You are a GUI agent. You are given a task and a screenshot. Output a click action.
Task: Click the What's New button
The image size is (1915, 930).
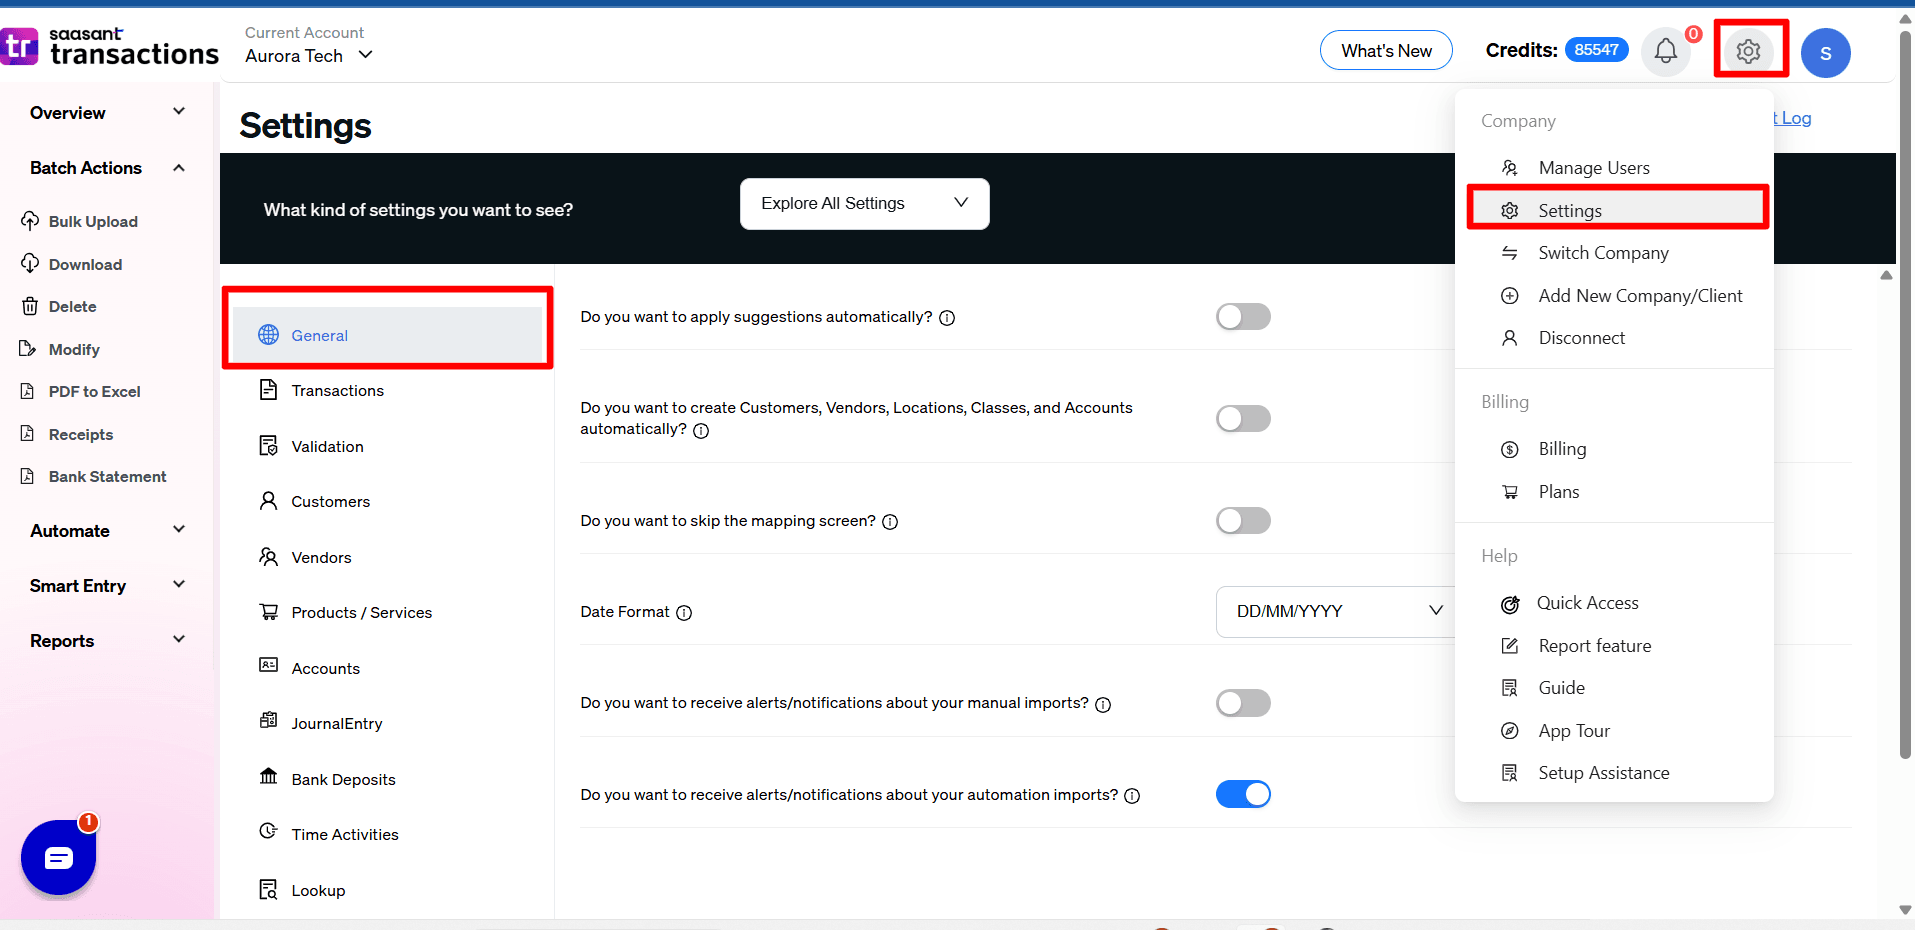point(1386,51)
